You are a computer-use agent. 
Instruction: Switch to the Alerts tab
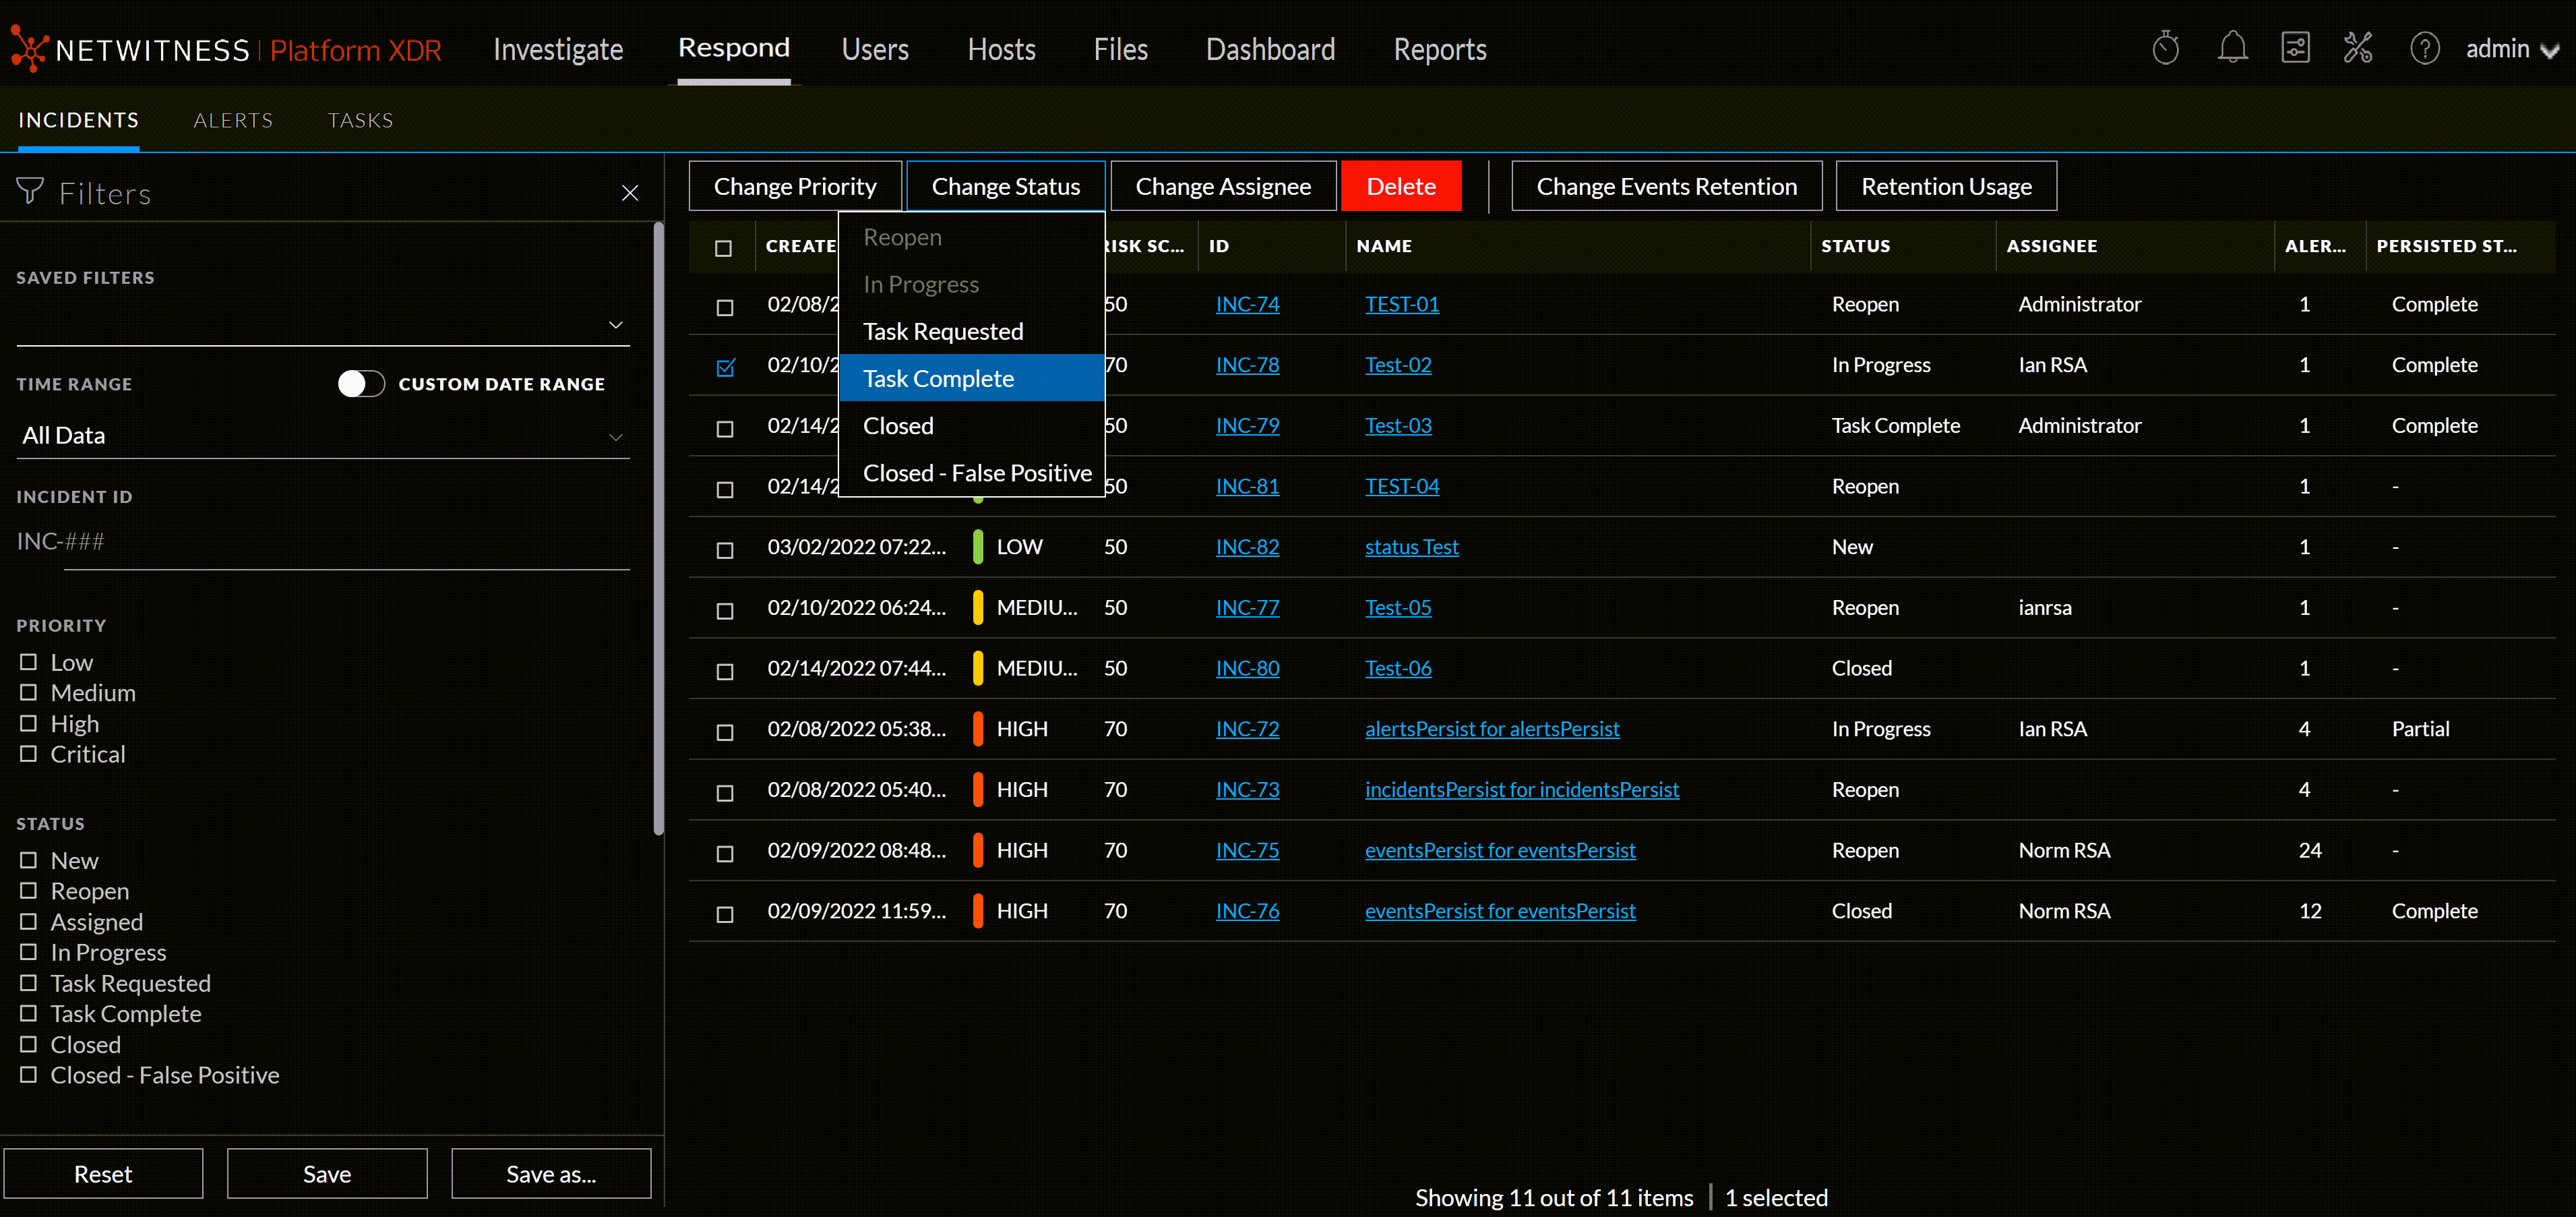233,119
